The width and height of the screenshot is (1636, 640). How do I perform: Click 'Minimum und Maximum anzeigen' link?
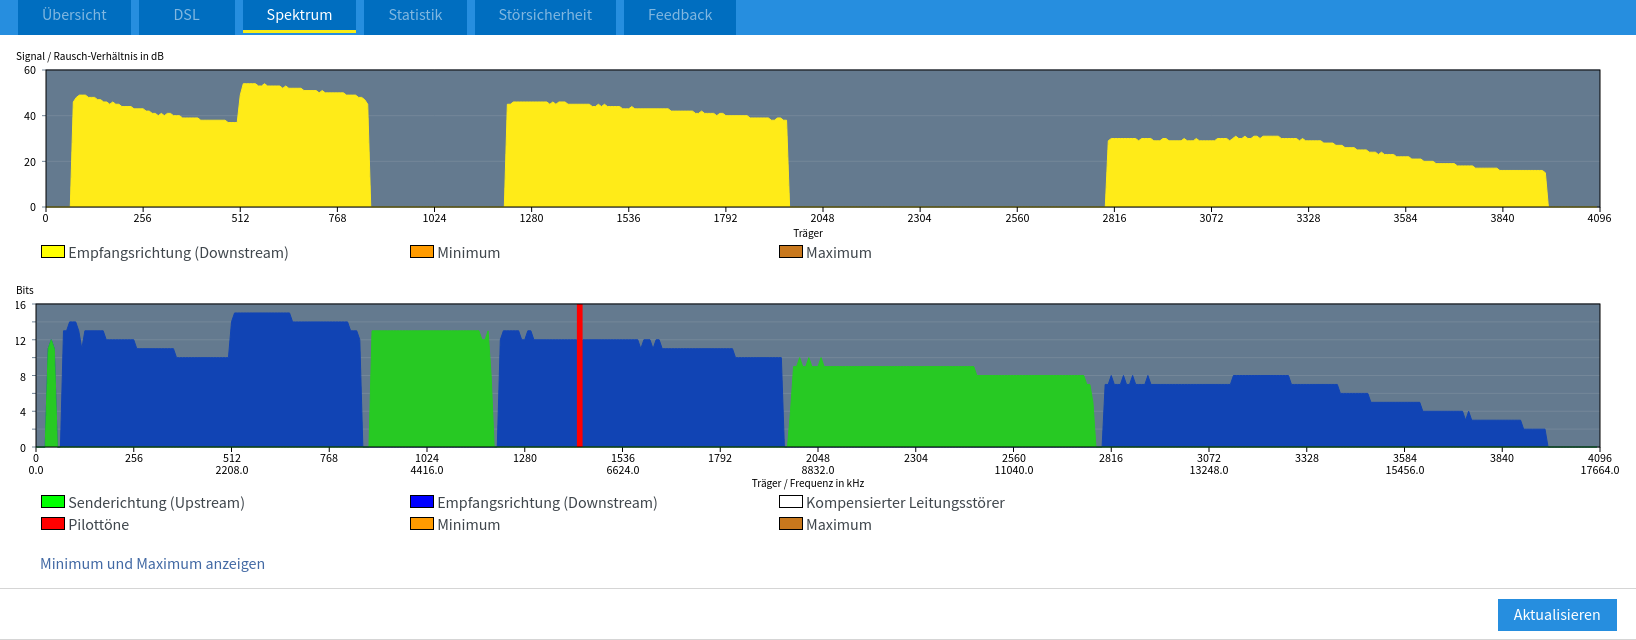tap(152, 564)
